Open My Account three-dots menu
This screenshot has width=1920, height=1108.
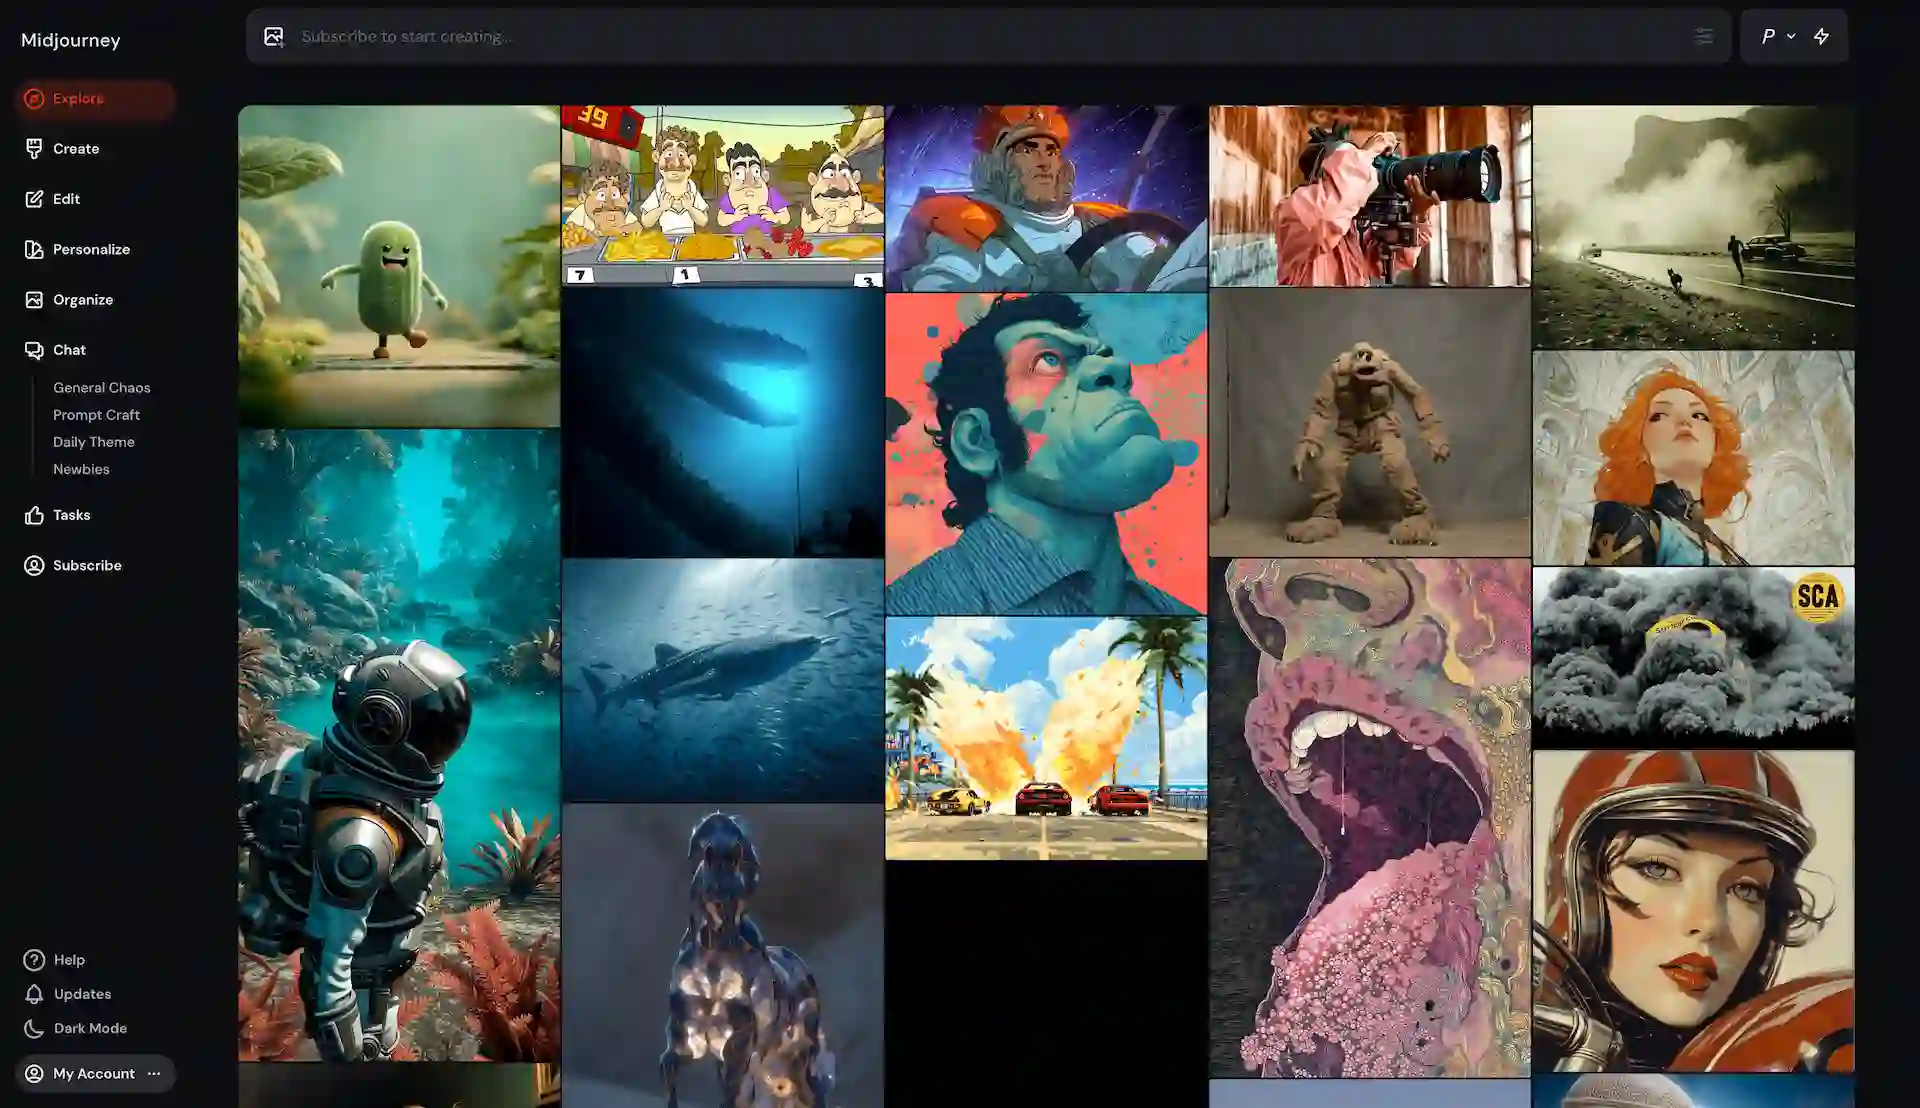pyautogui.click(x=154, y=1074)
